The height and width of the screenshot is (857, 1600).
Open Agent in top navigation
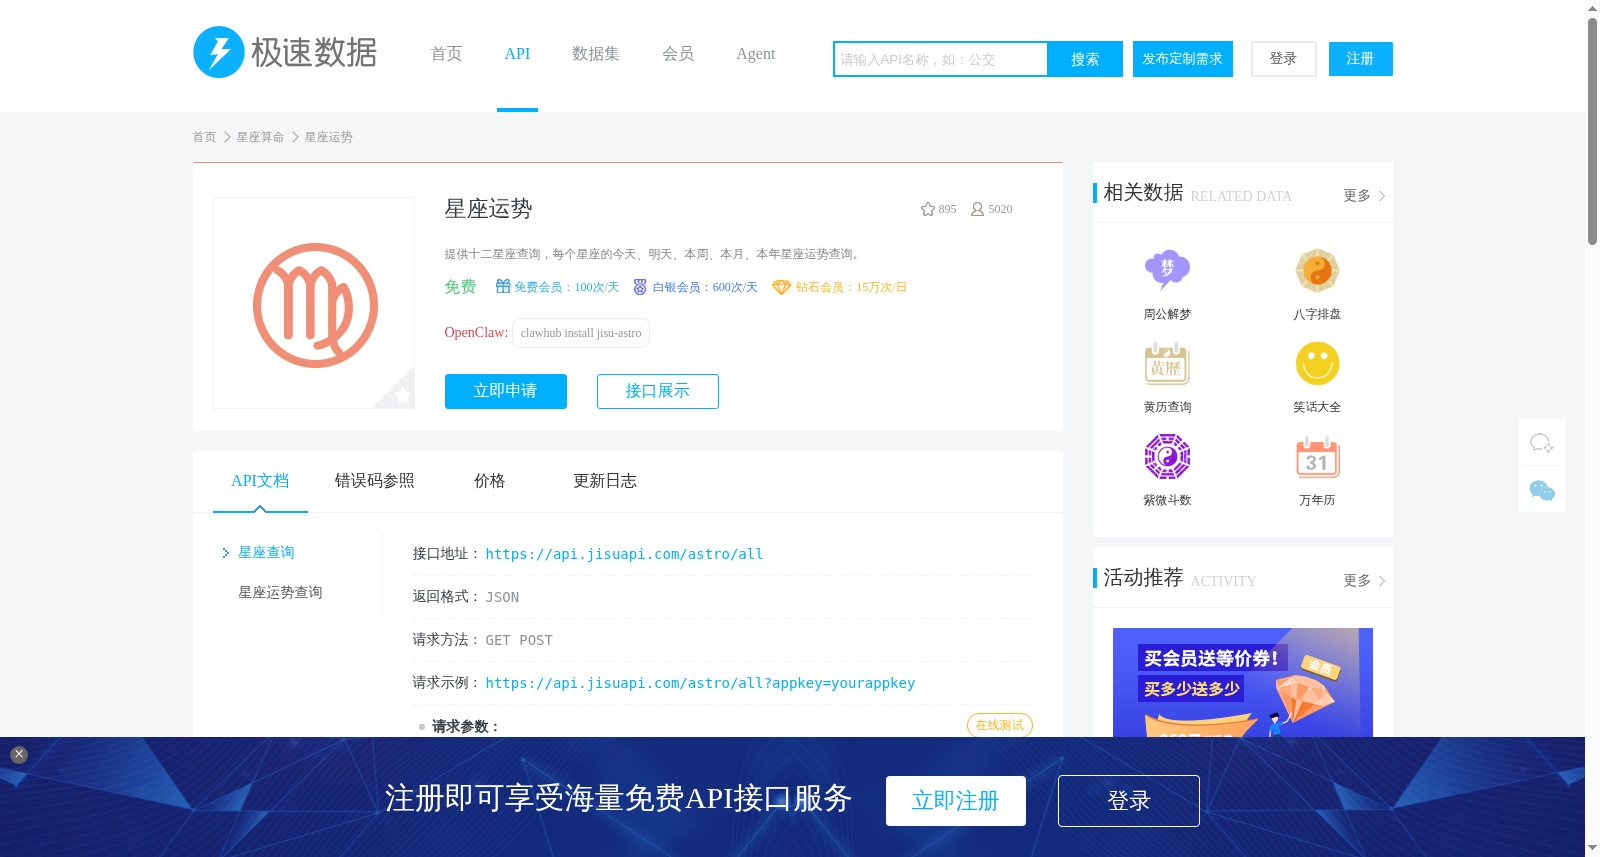(755, 54)
